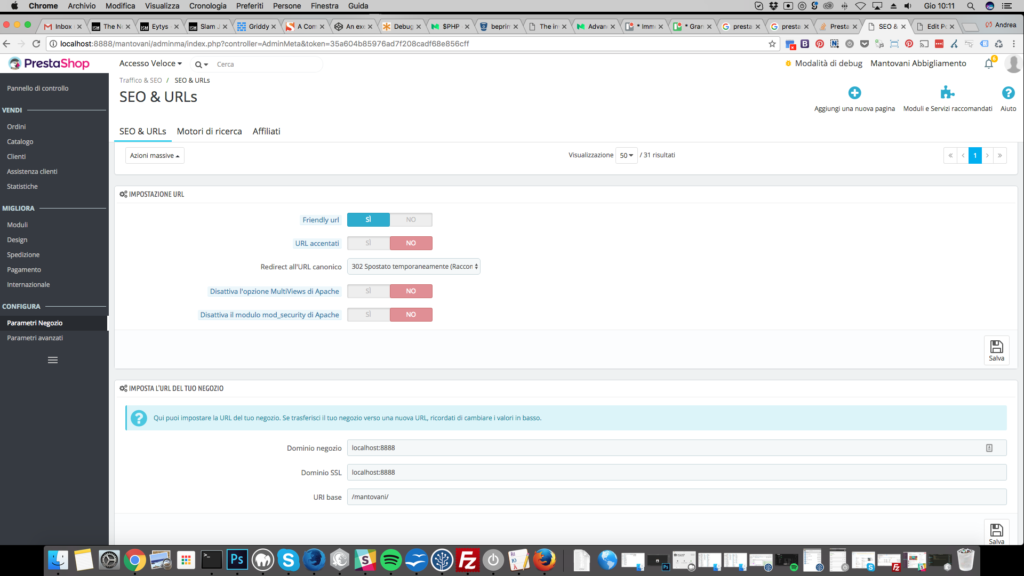Screen dimensions: 1024x576
Task: Open Visualizza menu in menu bar
Action: 162,6
